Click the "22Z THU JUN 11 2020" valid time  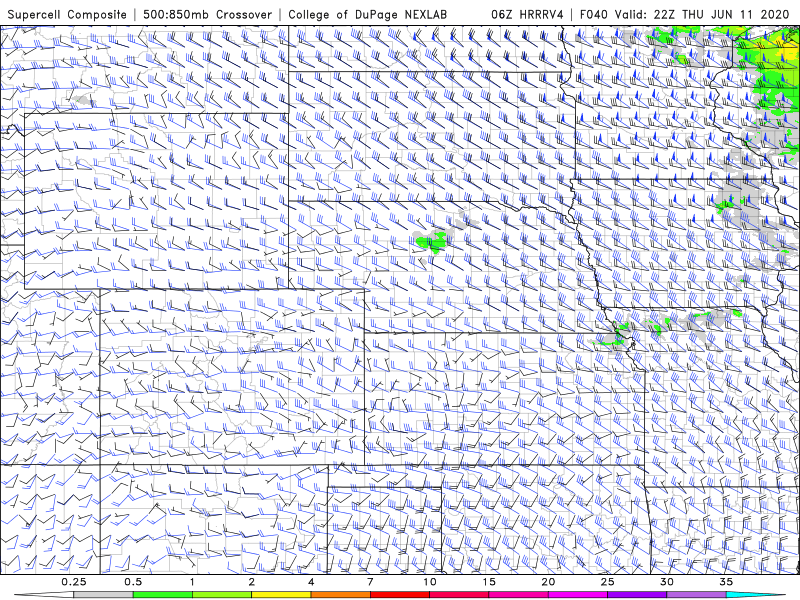tap(721, 15)
